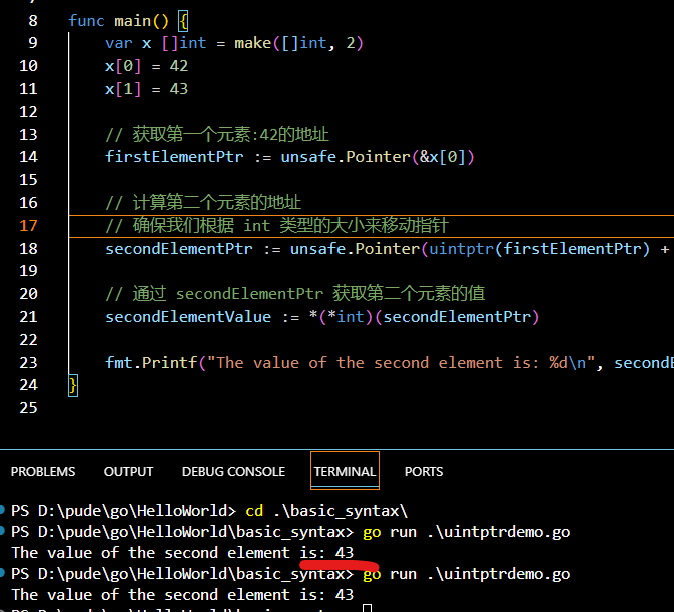Select the TERMINAL panel tab
Image resolution: width=674 pixels, height=612 pixels.
point(344,471)
